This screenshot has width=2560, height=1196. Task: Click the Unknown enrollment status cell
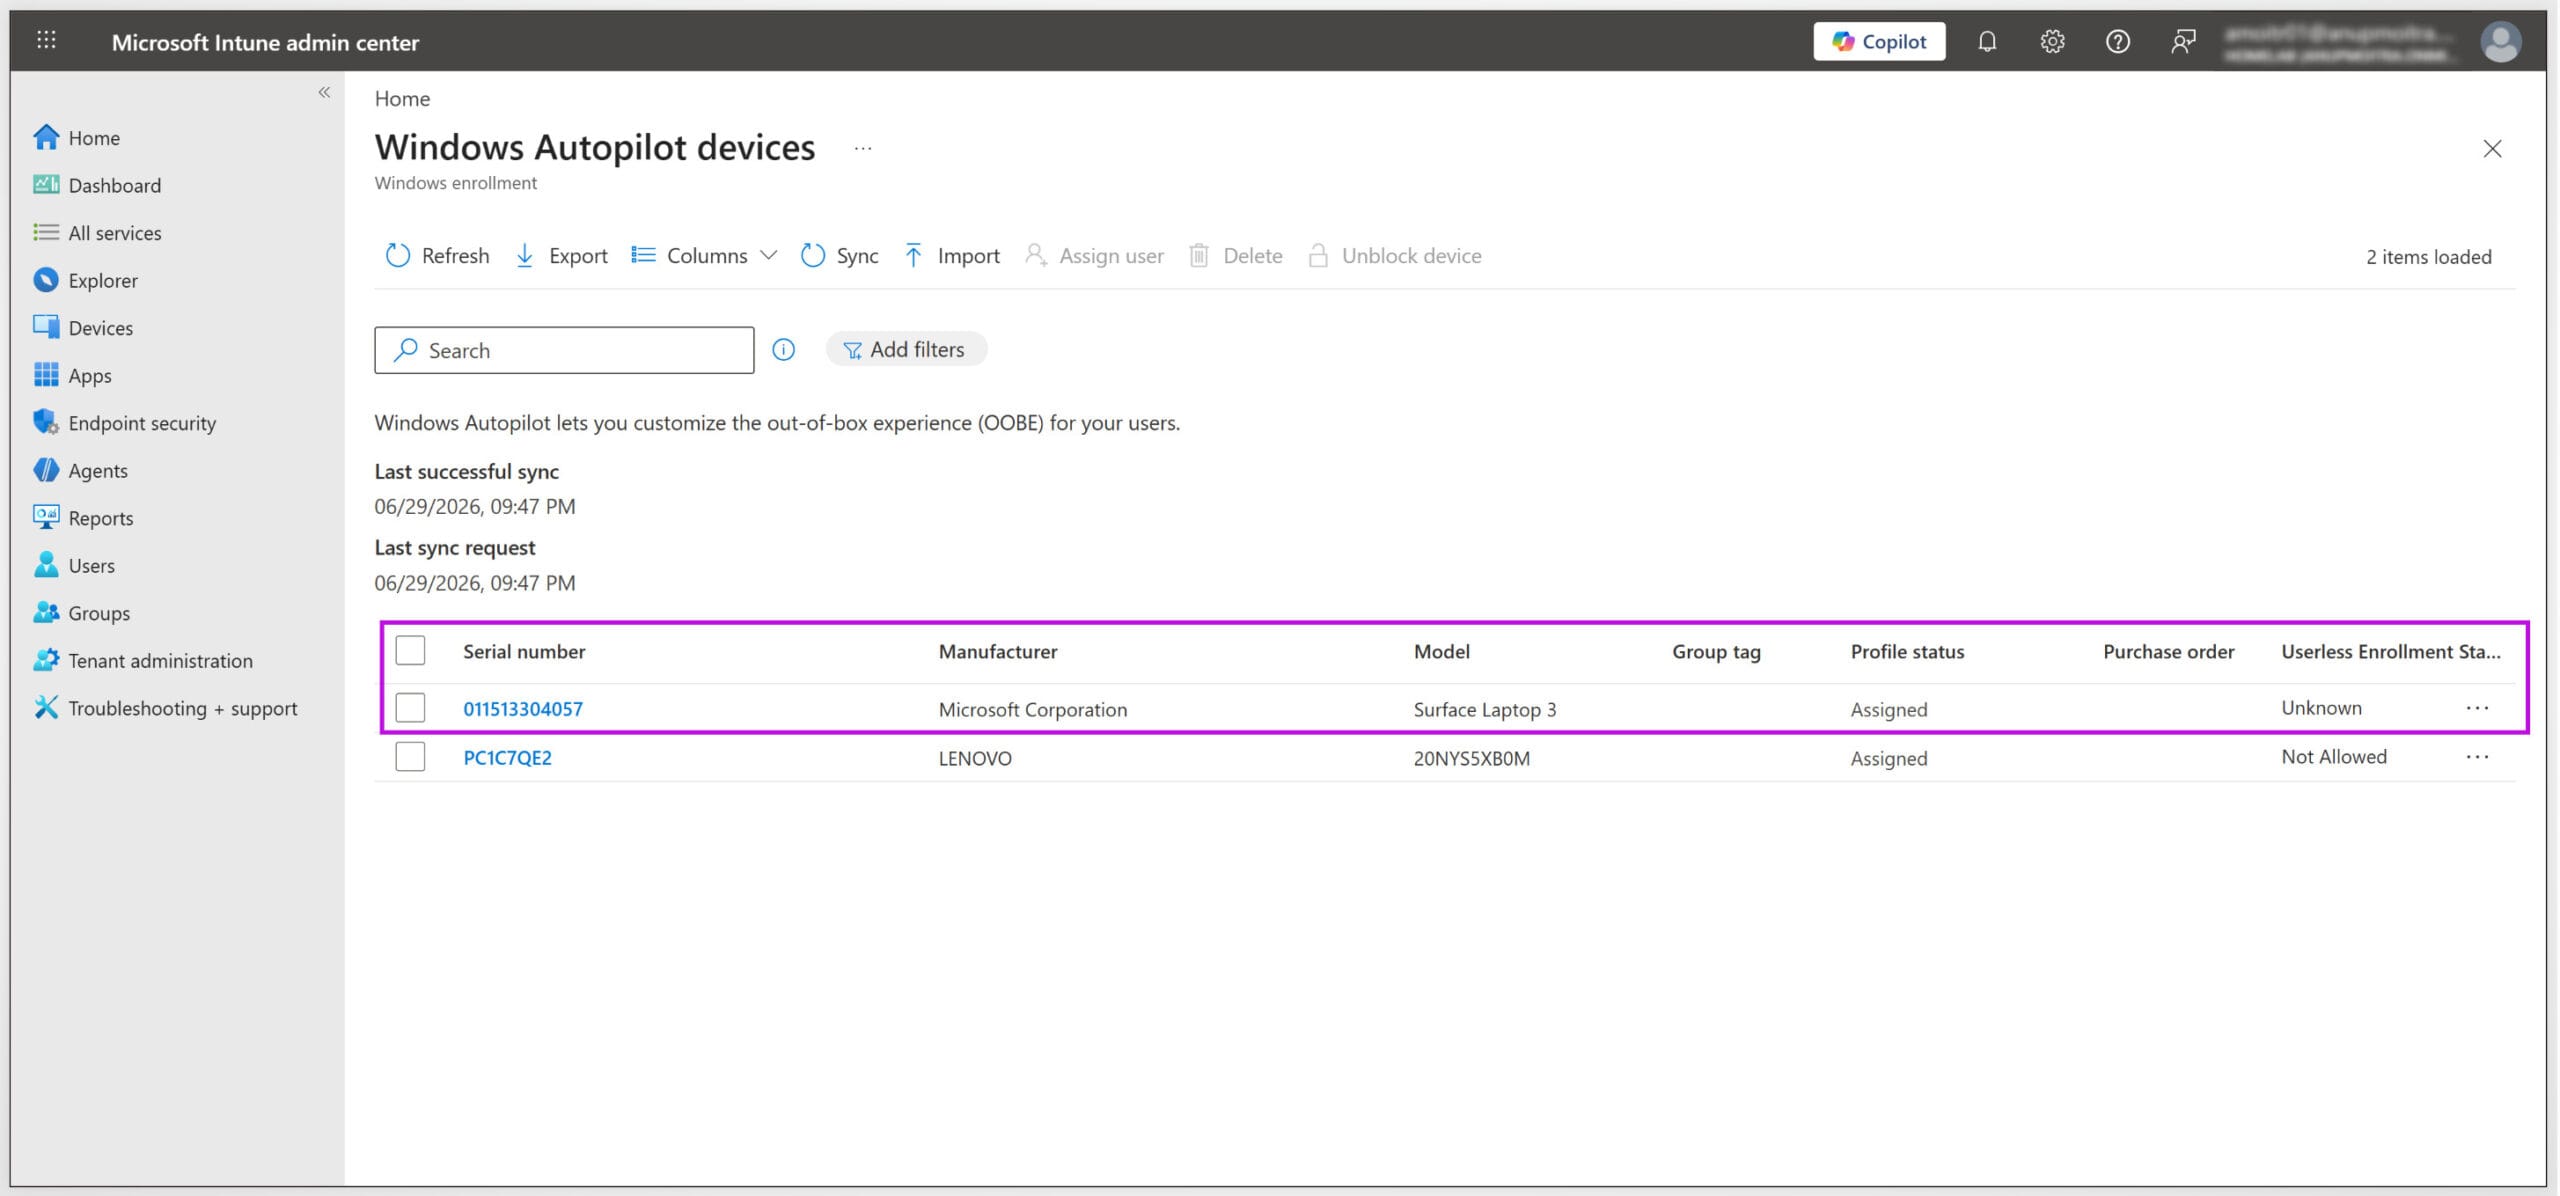[x=2321, y=708]
